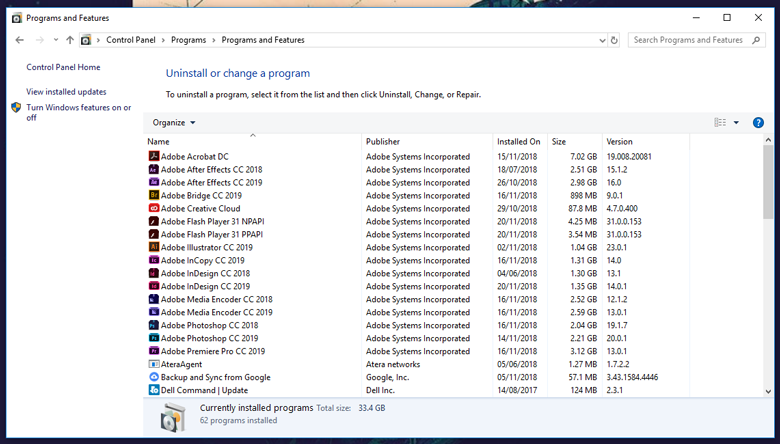
Task: Click the Adobe After Effects CC 2018 icon
Action: pos(154,169)
